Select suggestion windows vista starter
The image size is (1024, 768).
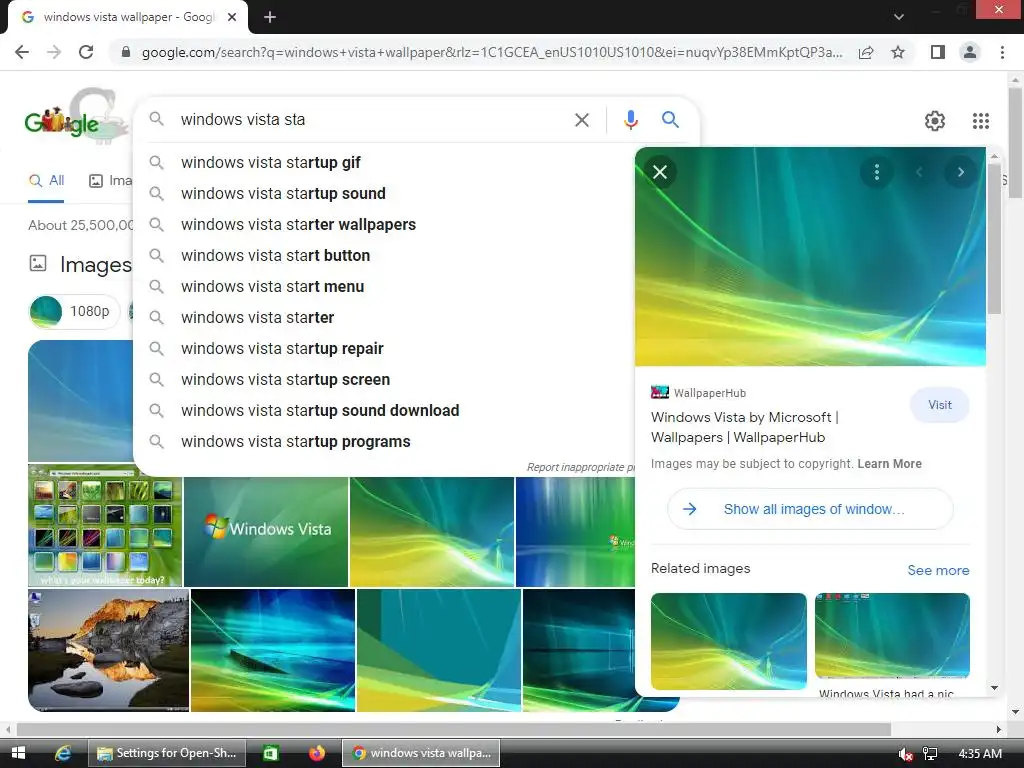click(383, 317)
